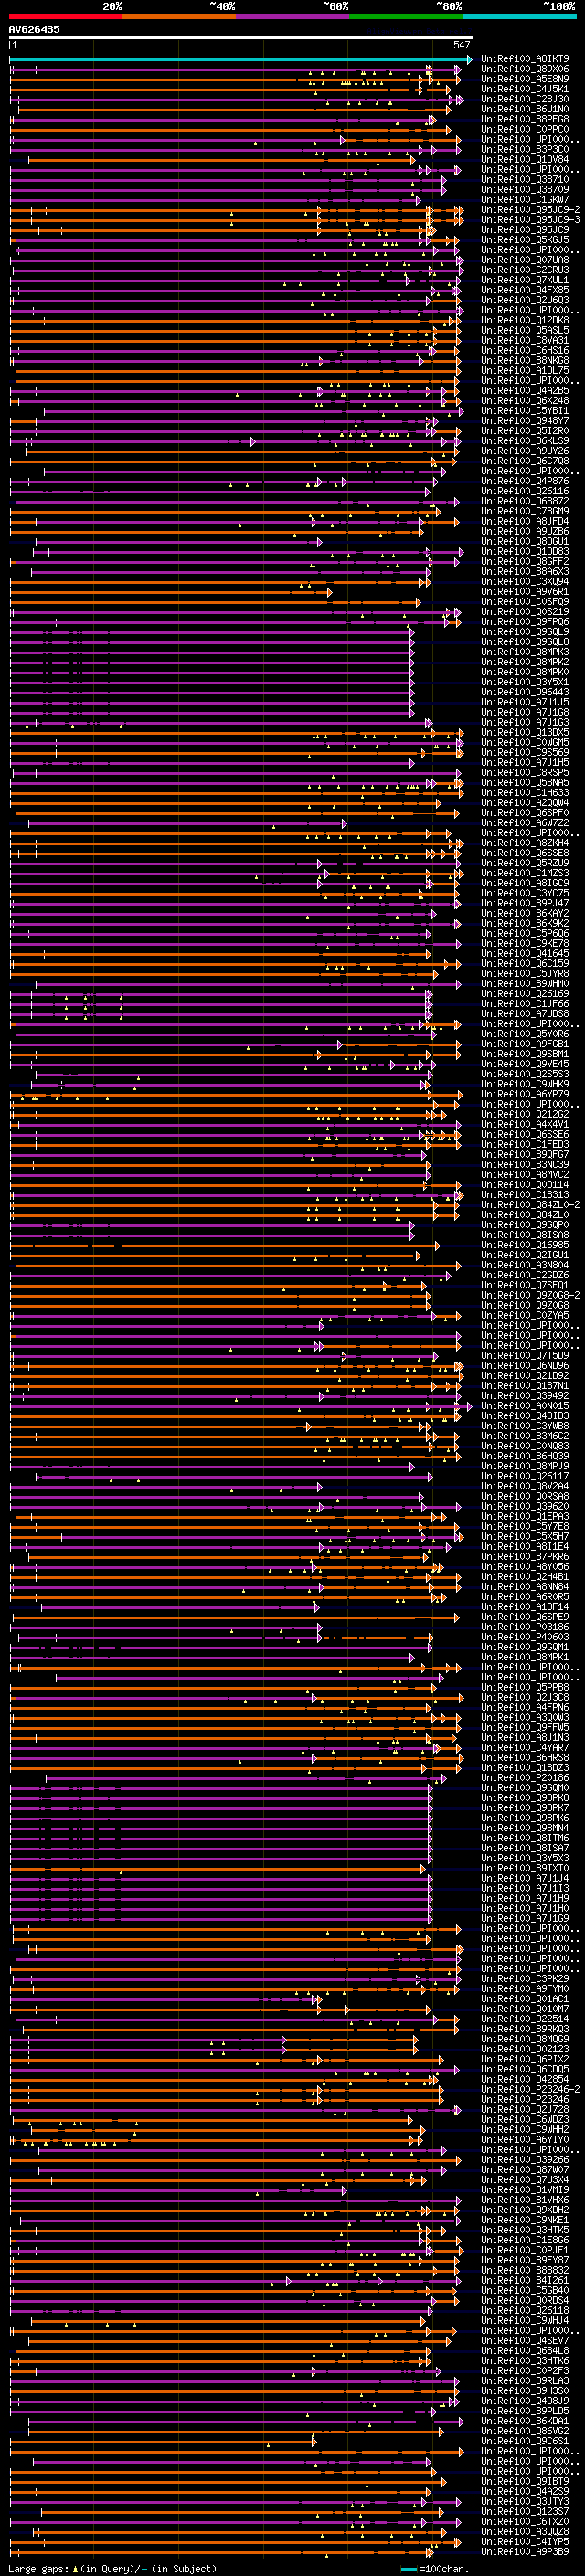Open isoform hit UniRef100_Q95JC9-2

coord(530,210)
